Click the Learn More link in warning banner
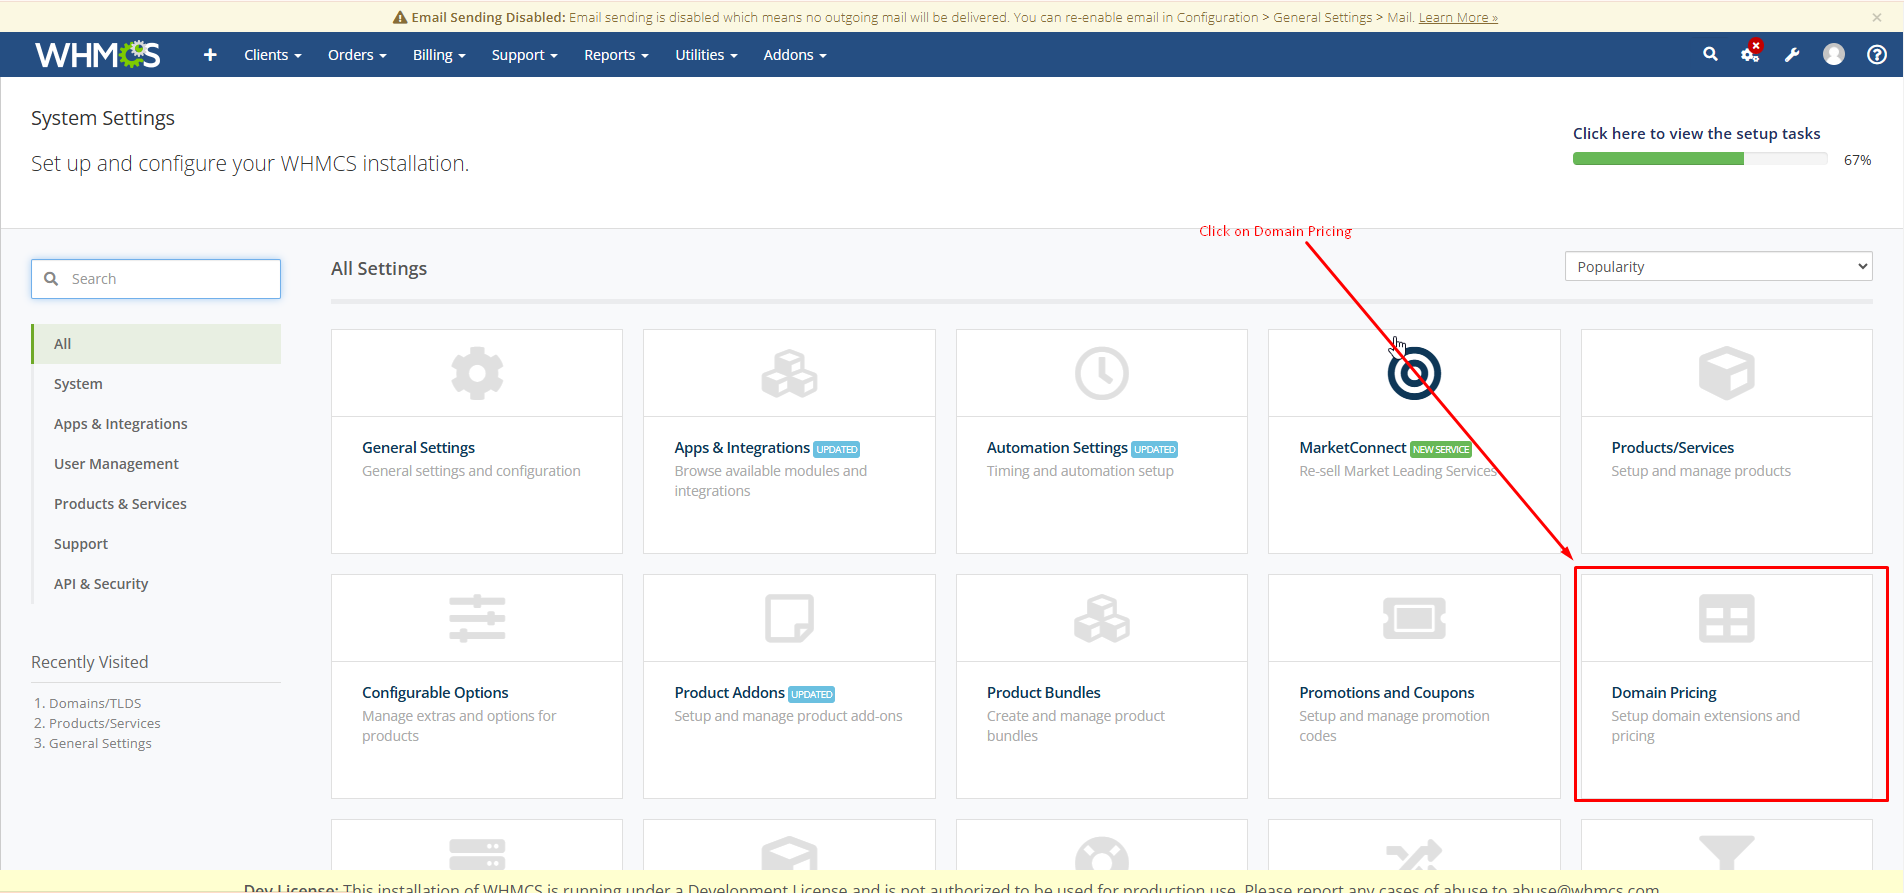The height and width of the screenshot is (893, 1904). [1457, 17]
